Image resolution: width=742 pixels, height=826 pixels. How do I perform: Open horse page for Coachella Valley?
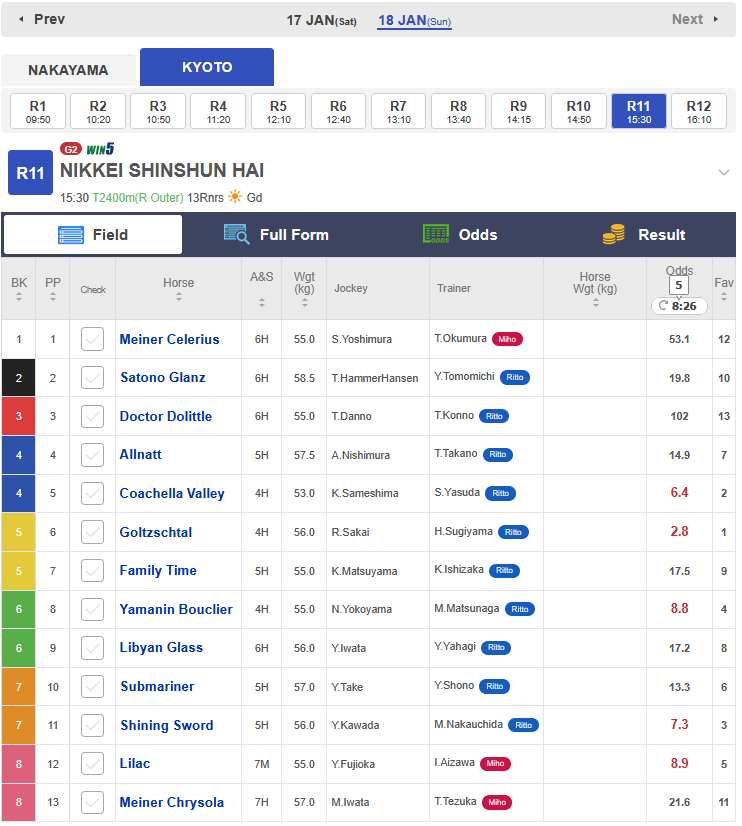click(x=172, y=493)
